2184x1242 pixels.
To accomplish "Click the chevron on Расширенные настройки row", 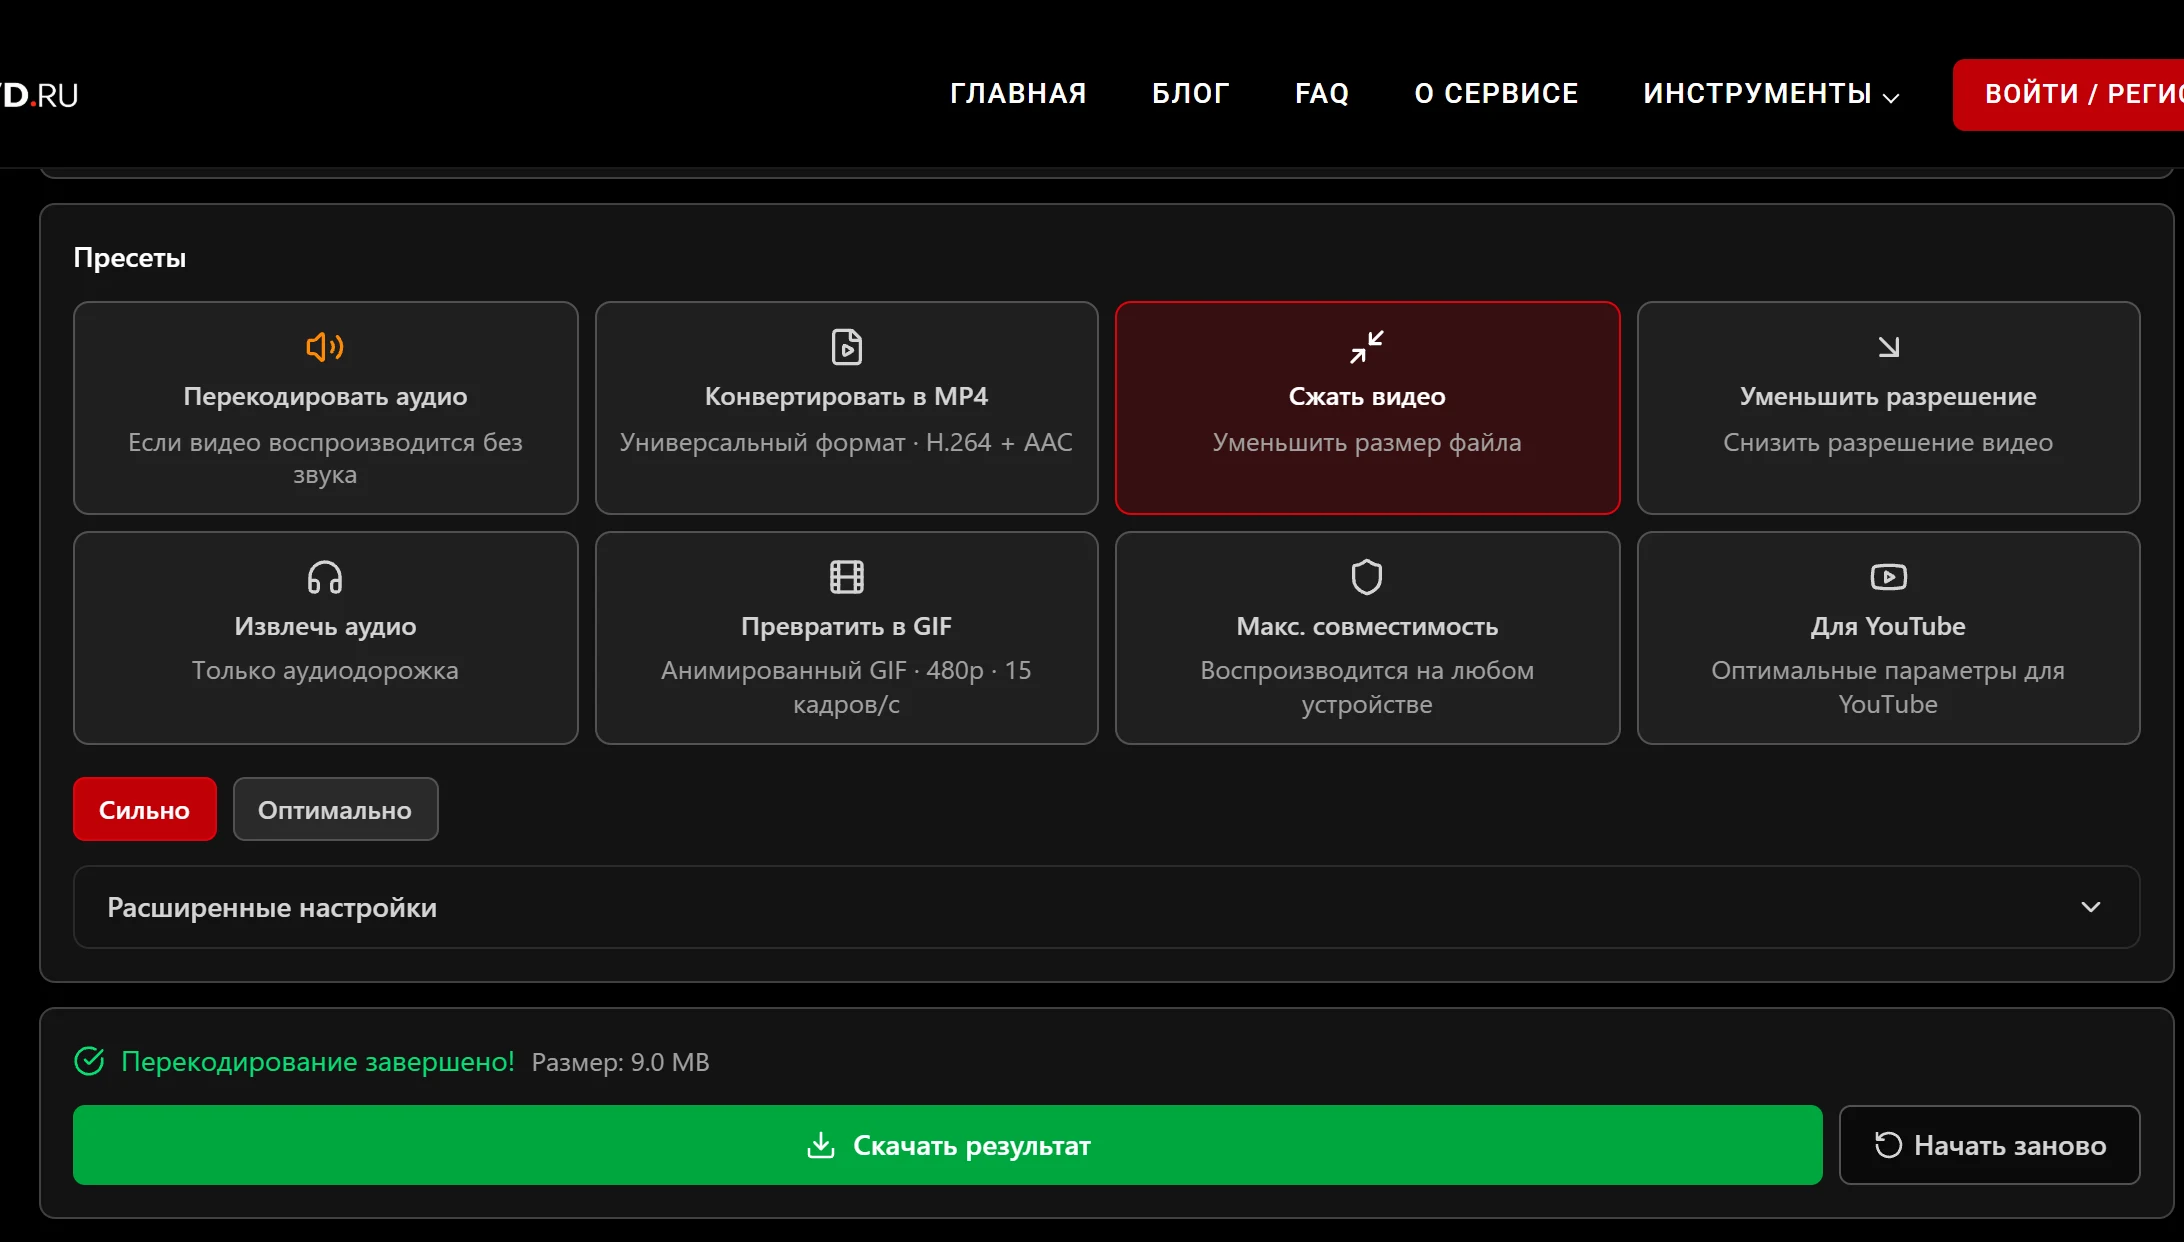I will coord(2091,907).
